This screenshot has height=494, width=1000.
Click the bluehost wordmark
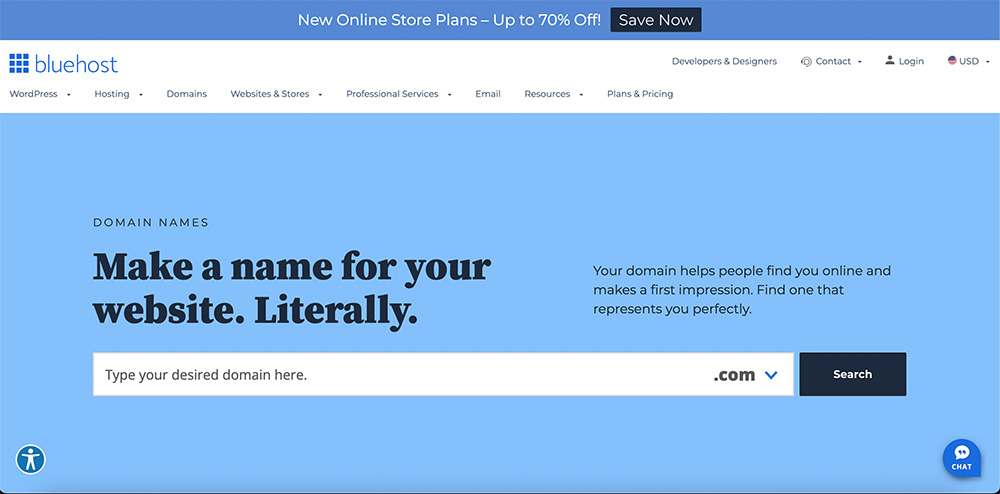pyautogui.click(x=77, y=64)
